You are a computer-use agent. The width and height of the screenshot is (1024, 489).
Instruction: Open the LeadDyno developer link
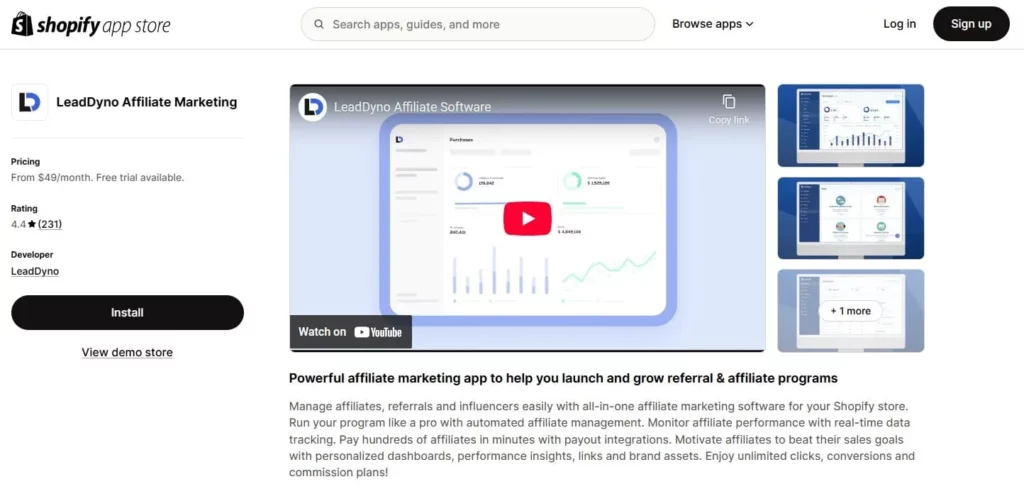click(35, 271)
